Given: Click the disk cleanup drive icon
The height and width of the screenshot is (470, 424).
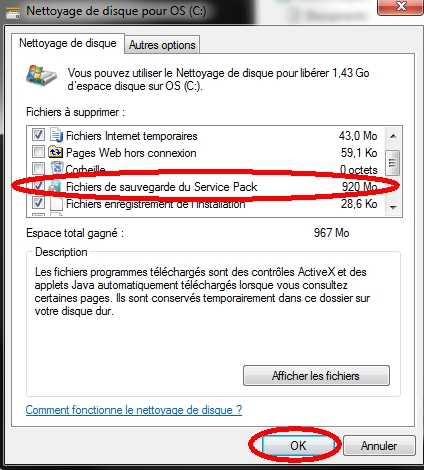Looking at the screenshot, I should pyautogui.click(x=41, y=76).
